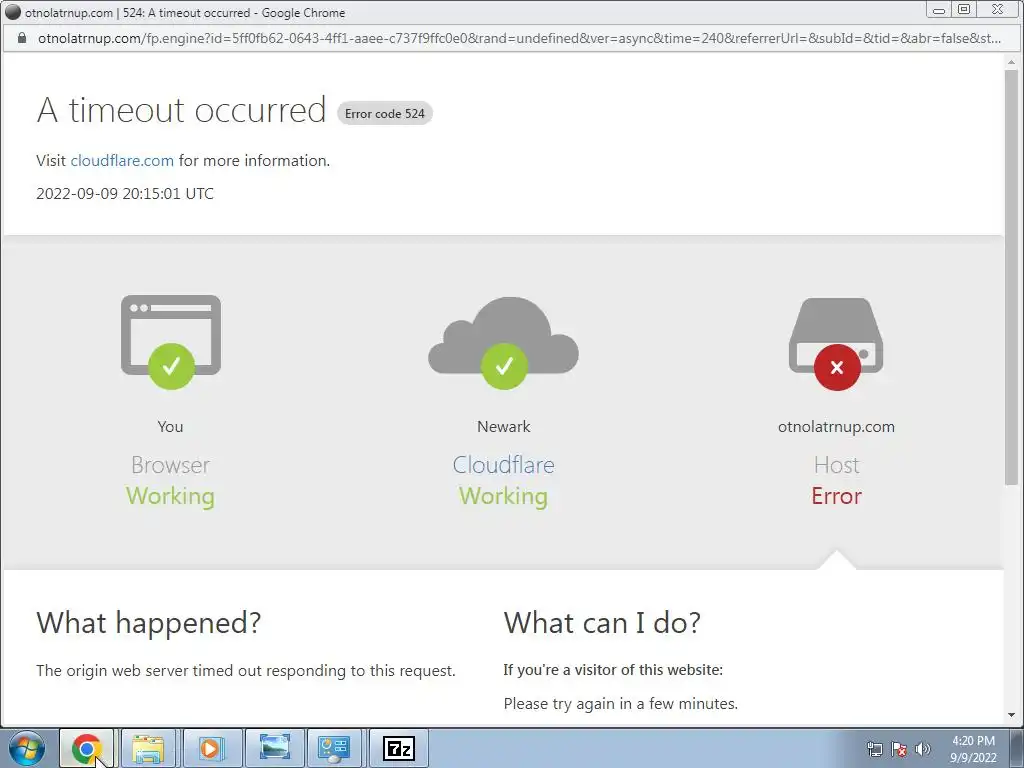Screen dimensions: 1024x768
Task: Click the page scrollbar thumb
Action: pyautogui.click(x=1011, y=278)
